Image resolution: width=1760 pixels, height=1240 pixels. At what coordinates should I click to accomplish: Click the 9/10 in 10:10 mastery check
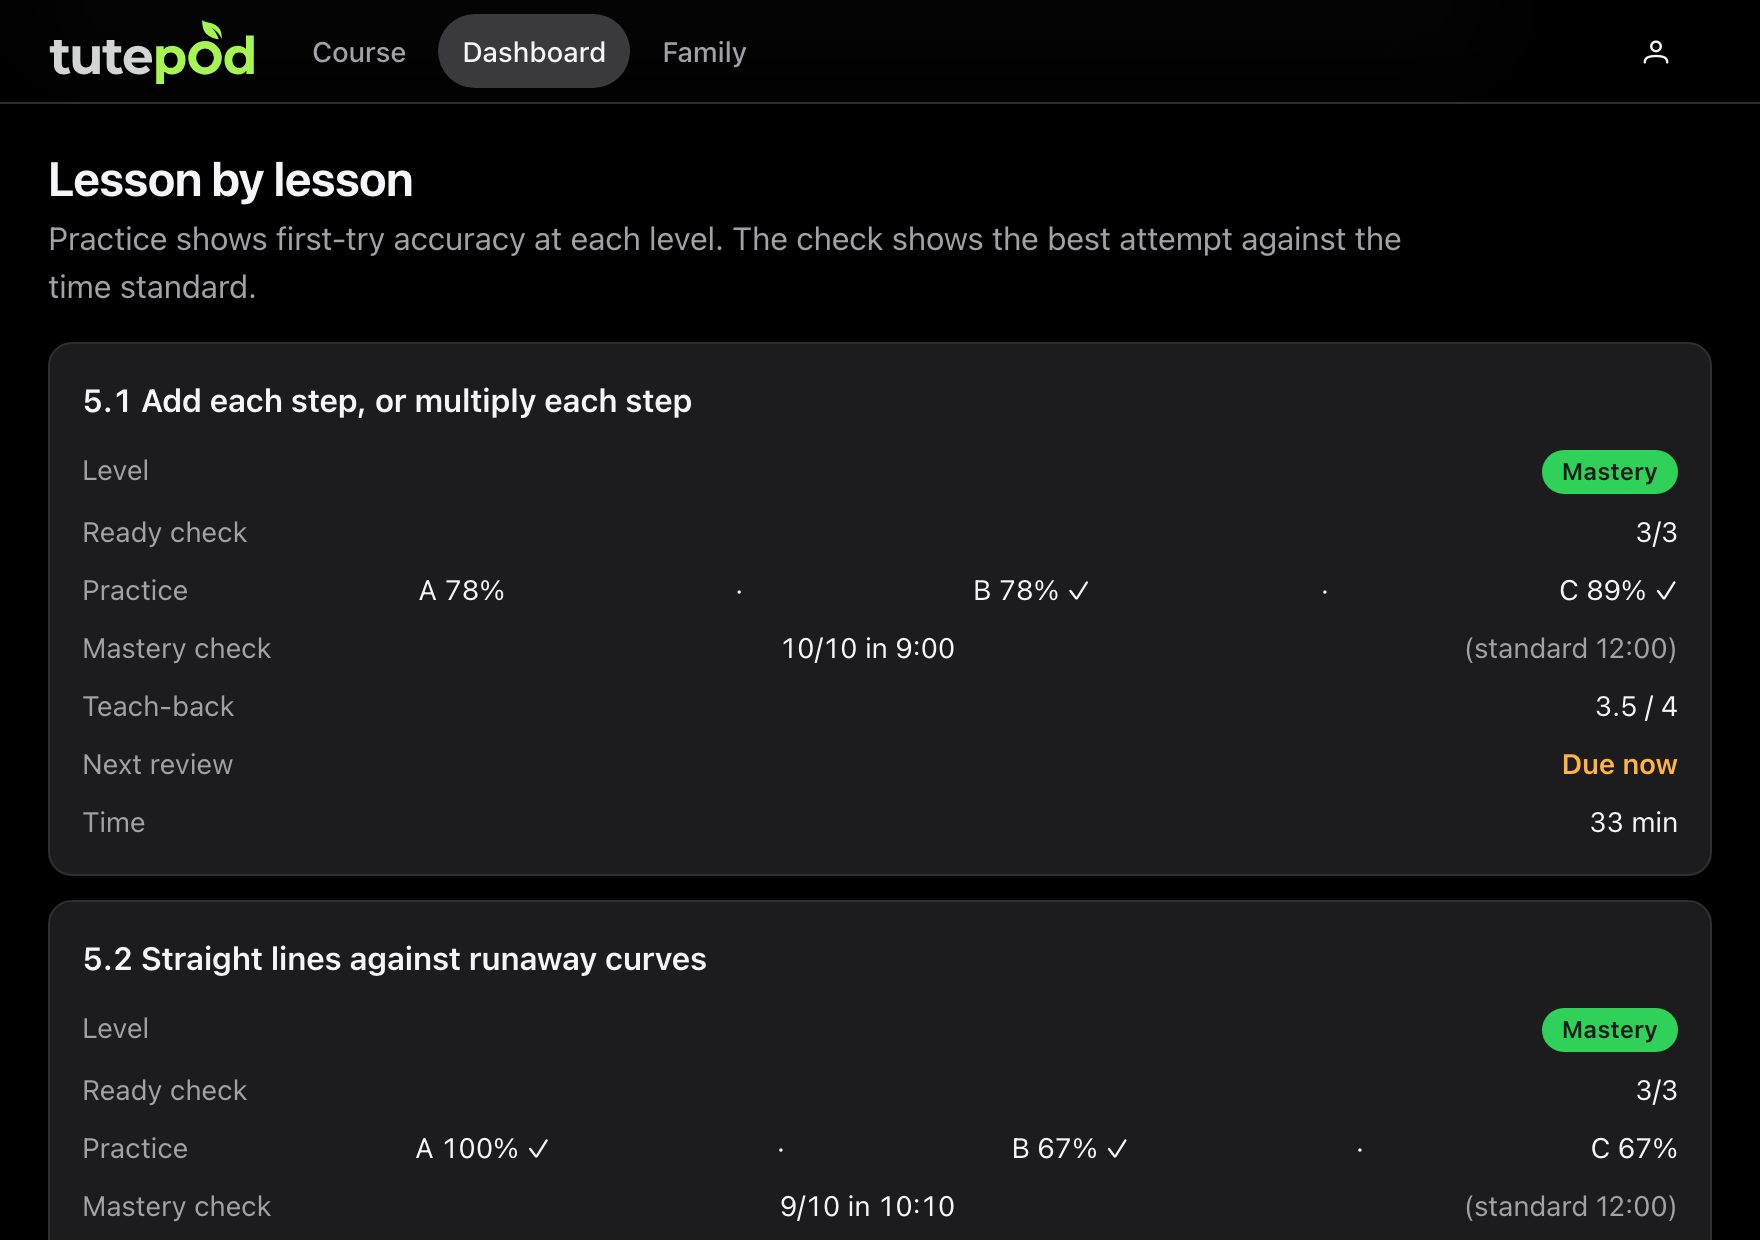[x=867, y=1207]
